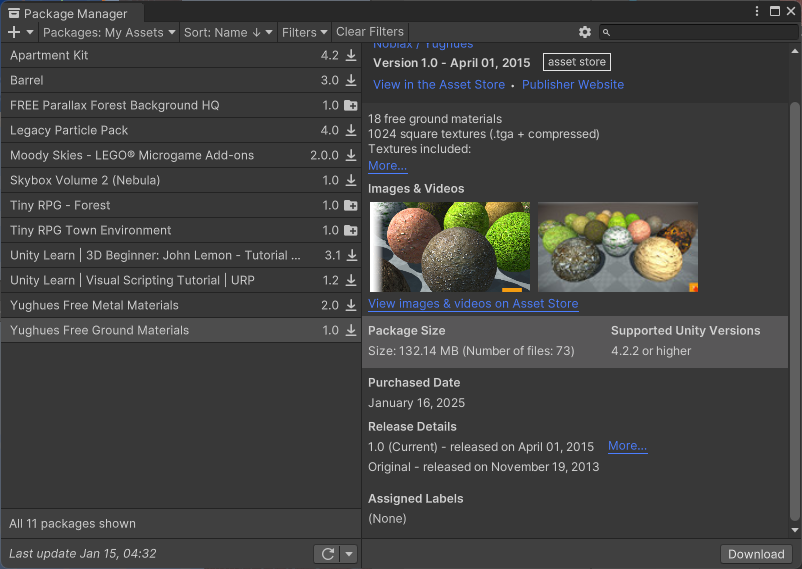This screenshot has width=802, height=569.
Task: Click import icon for Tiny RPG - Forest
Action: point(351,205)
